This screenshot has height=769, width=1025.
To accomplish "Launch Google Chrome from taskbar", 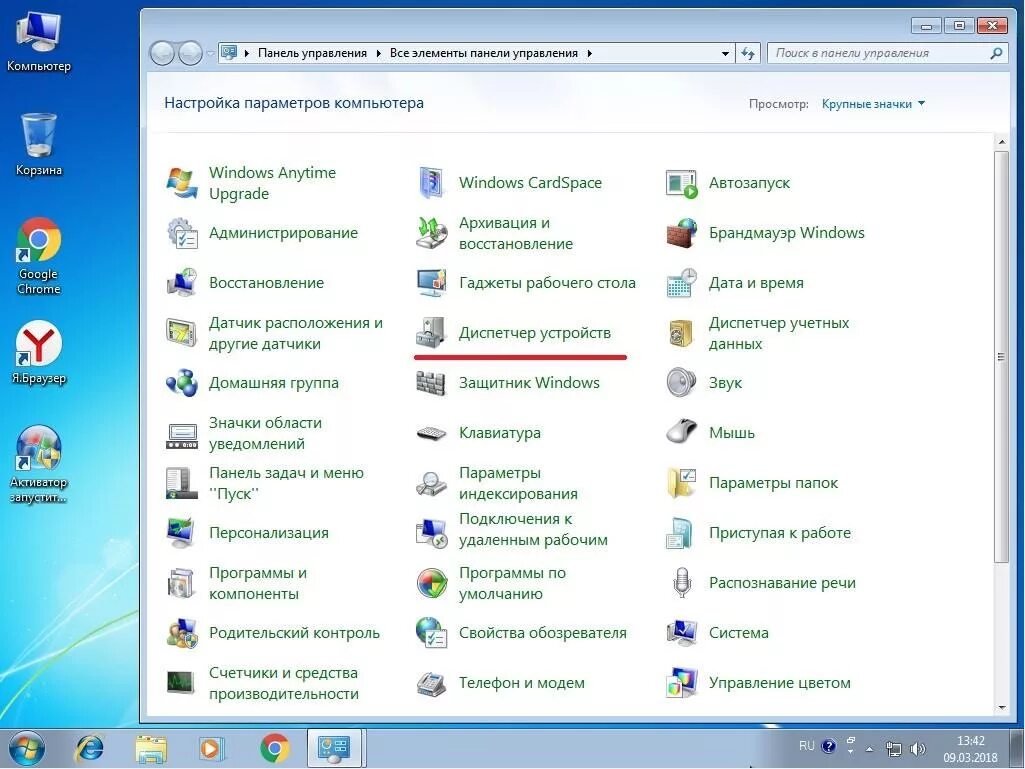I will pos(275,749).
